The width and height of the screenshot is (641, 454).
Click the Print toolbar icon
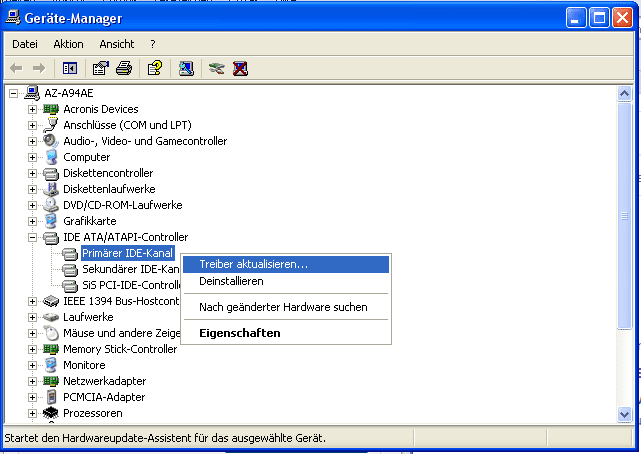[124, 68]
